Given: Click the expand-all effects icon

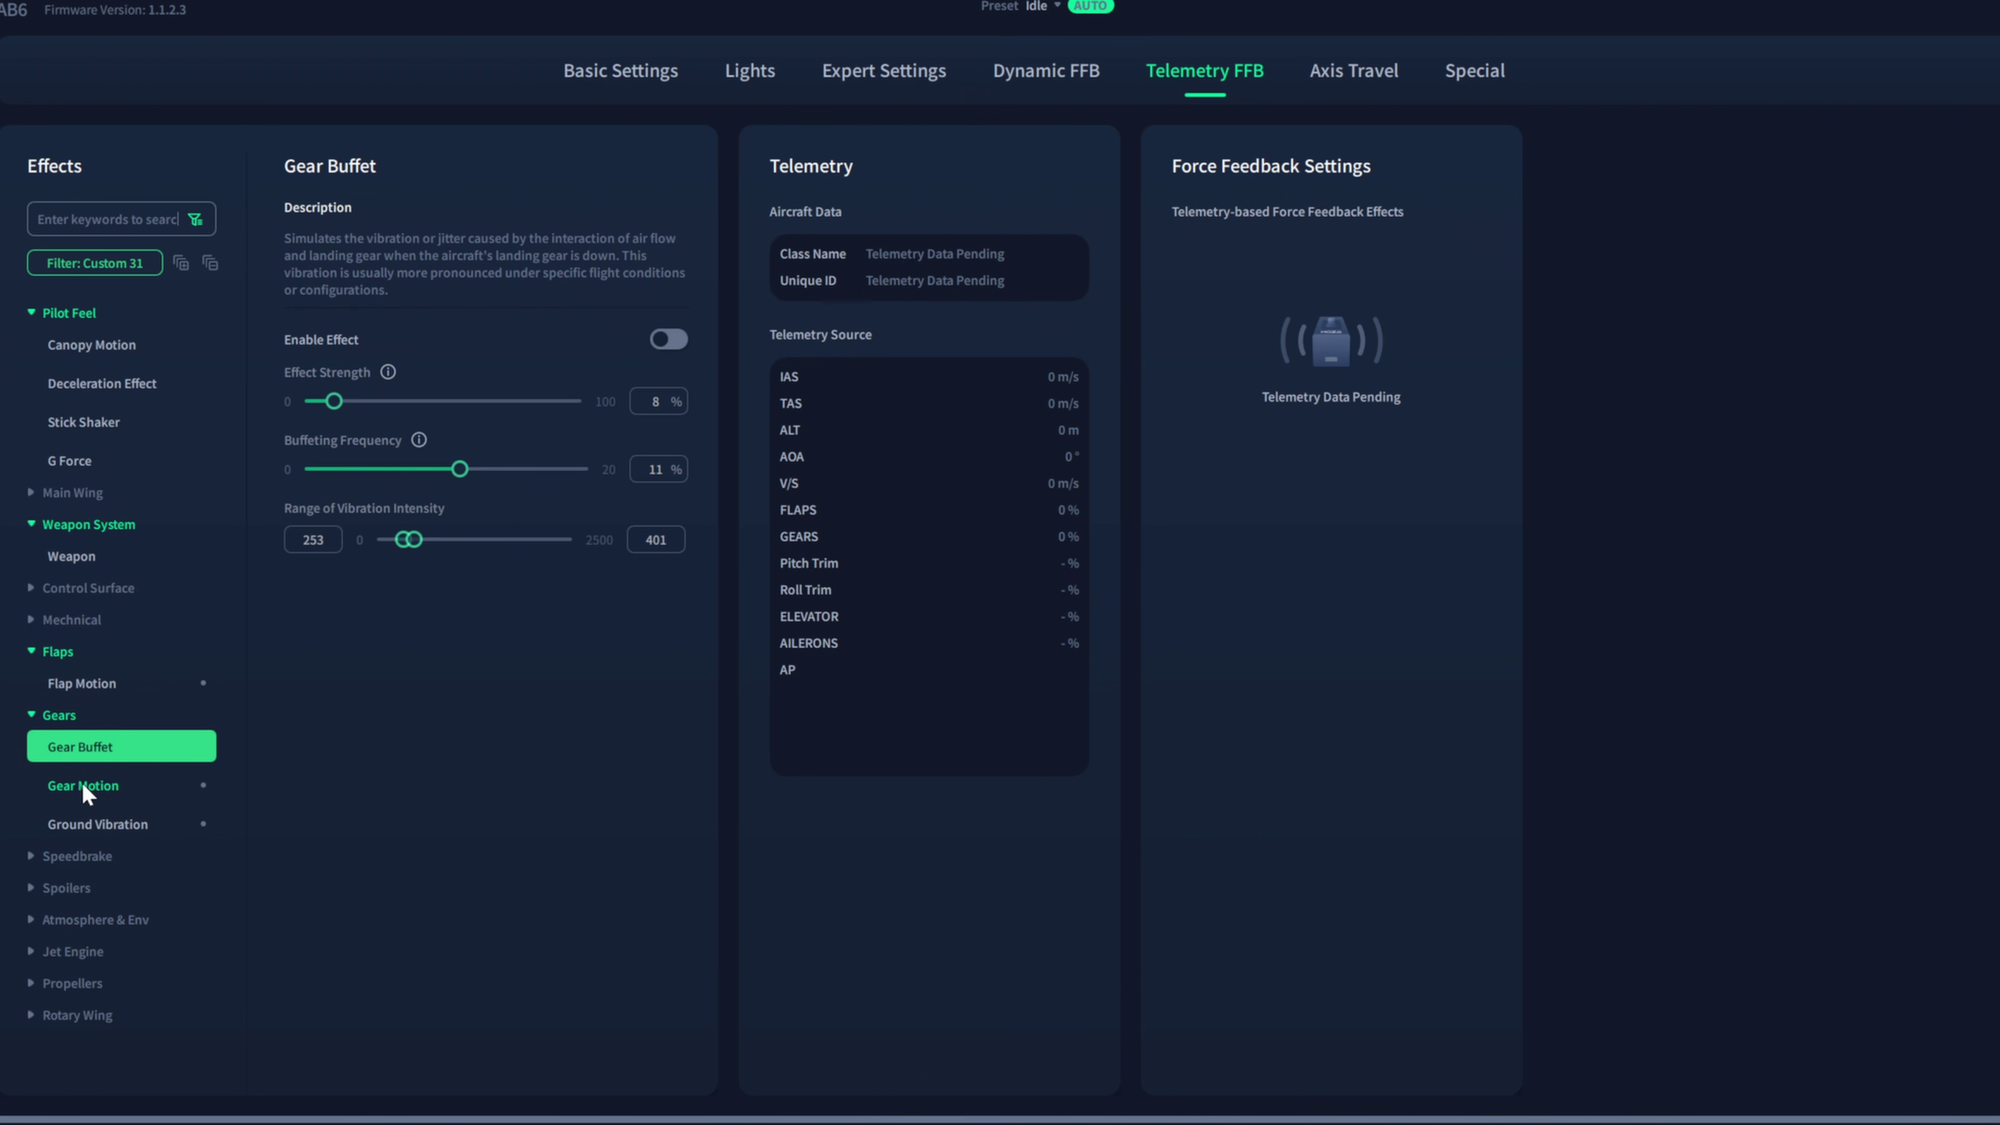Looking at the screenshot, I should pyautogui.click(x=181, y=263).
